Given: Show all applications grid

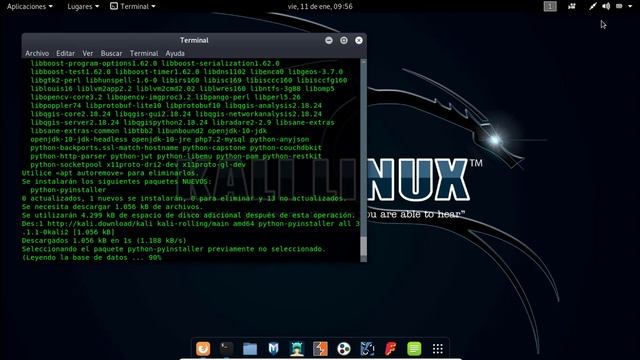Looking at the screenshot, I should click(438, 349).
